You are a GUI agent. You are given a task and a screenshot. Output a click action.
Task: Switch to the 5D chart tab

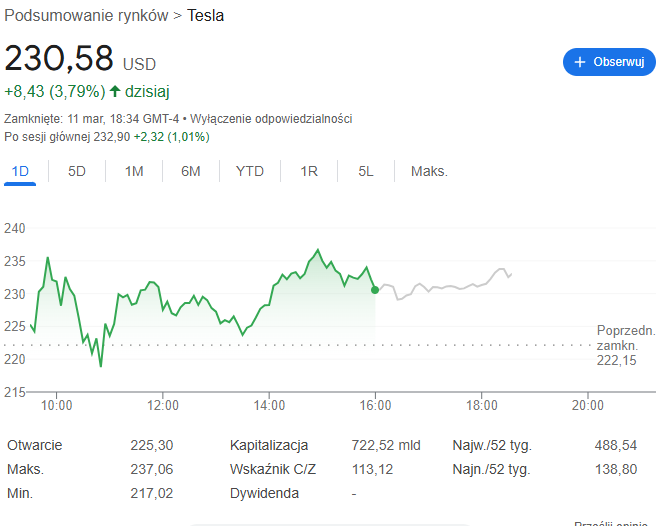coord(77,171)
